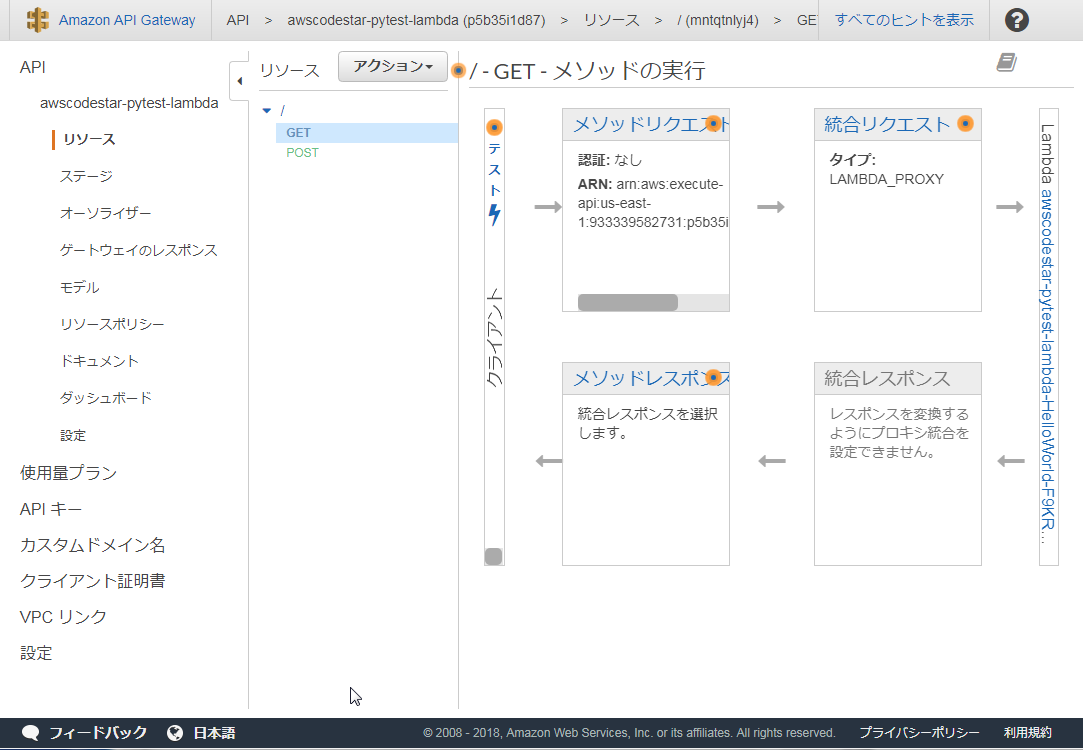Click the documentation book icon near method title
1083x750 pixels.
click(1007, 62)
